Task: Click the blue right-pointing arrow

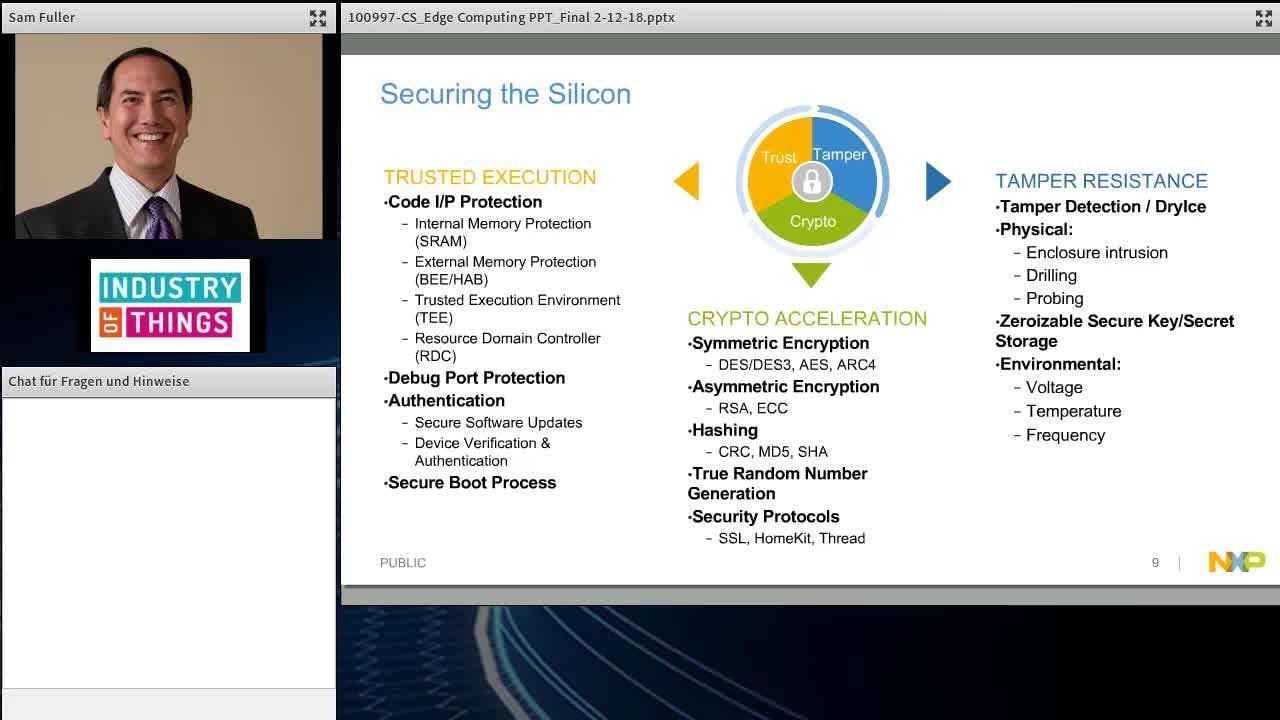Action: (x=937, y=181)
